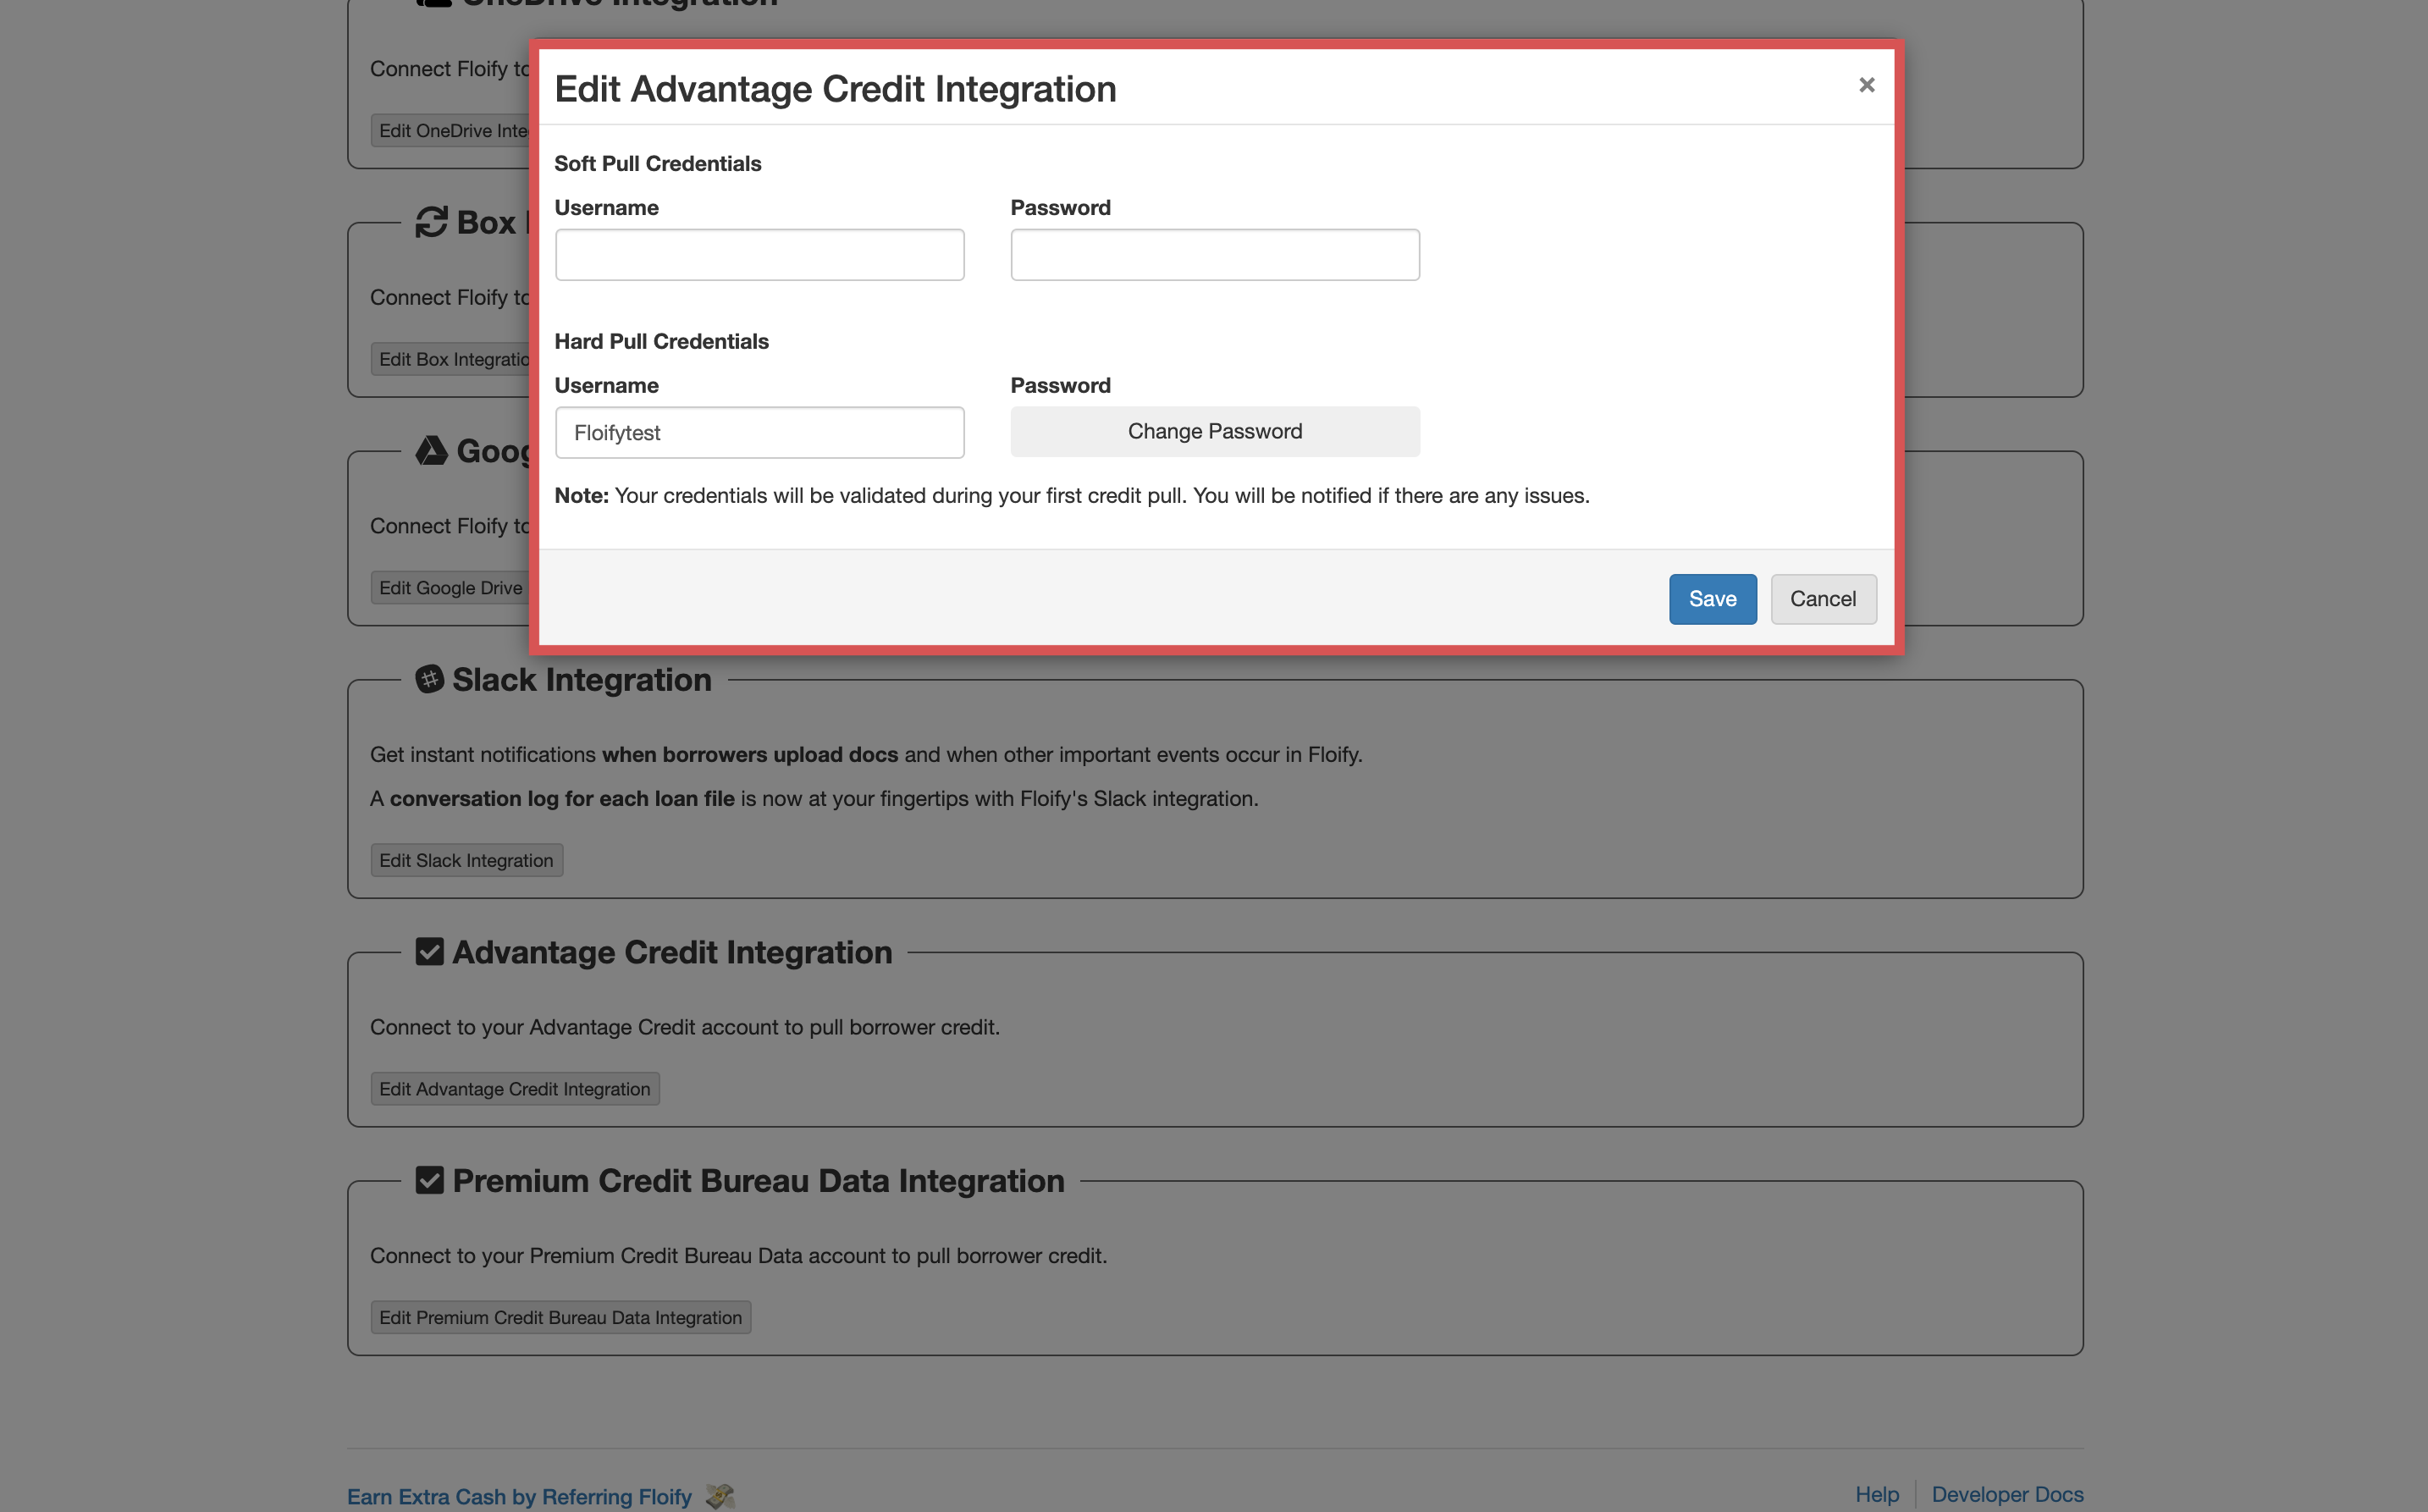Click Edit Google Drive button
This screenshot has width=2428, height=1512.
click(x=451, y=588)
